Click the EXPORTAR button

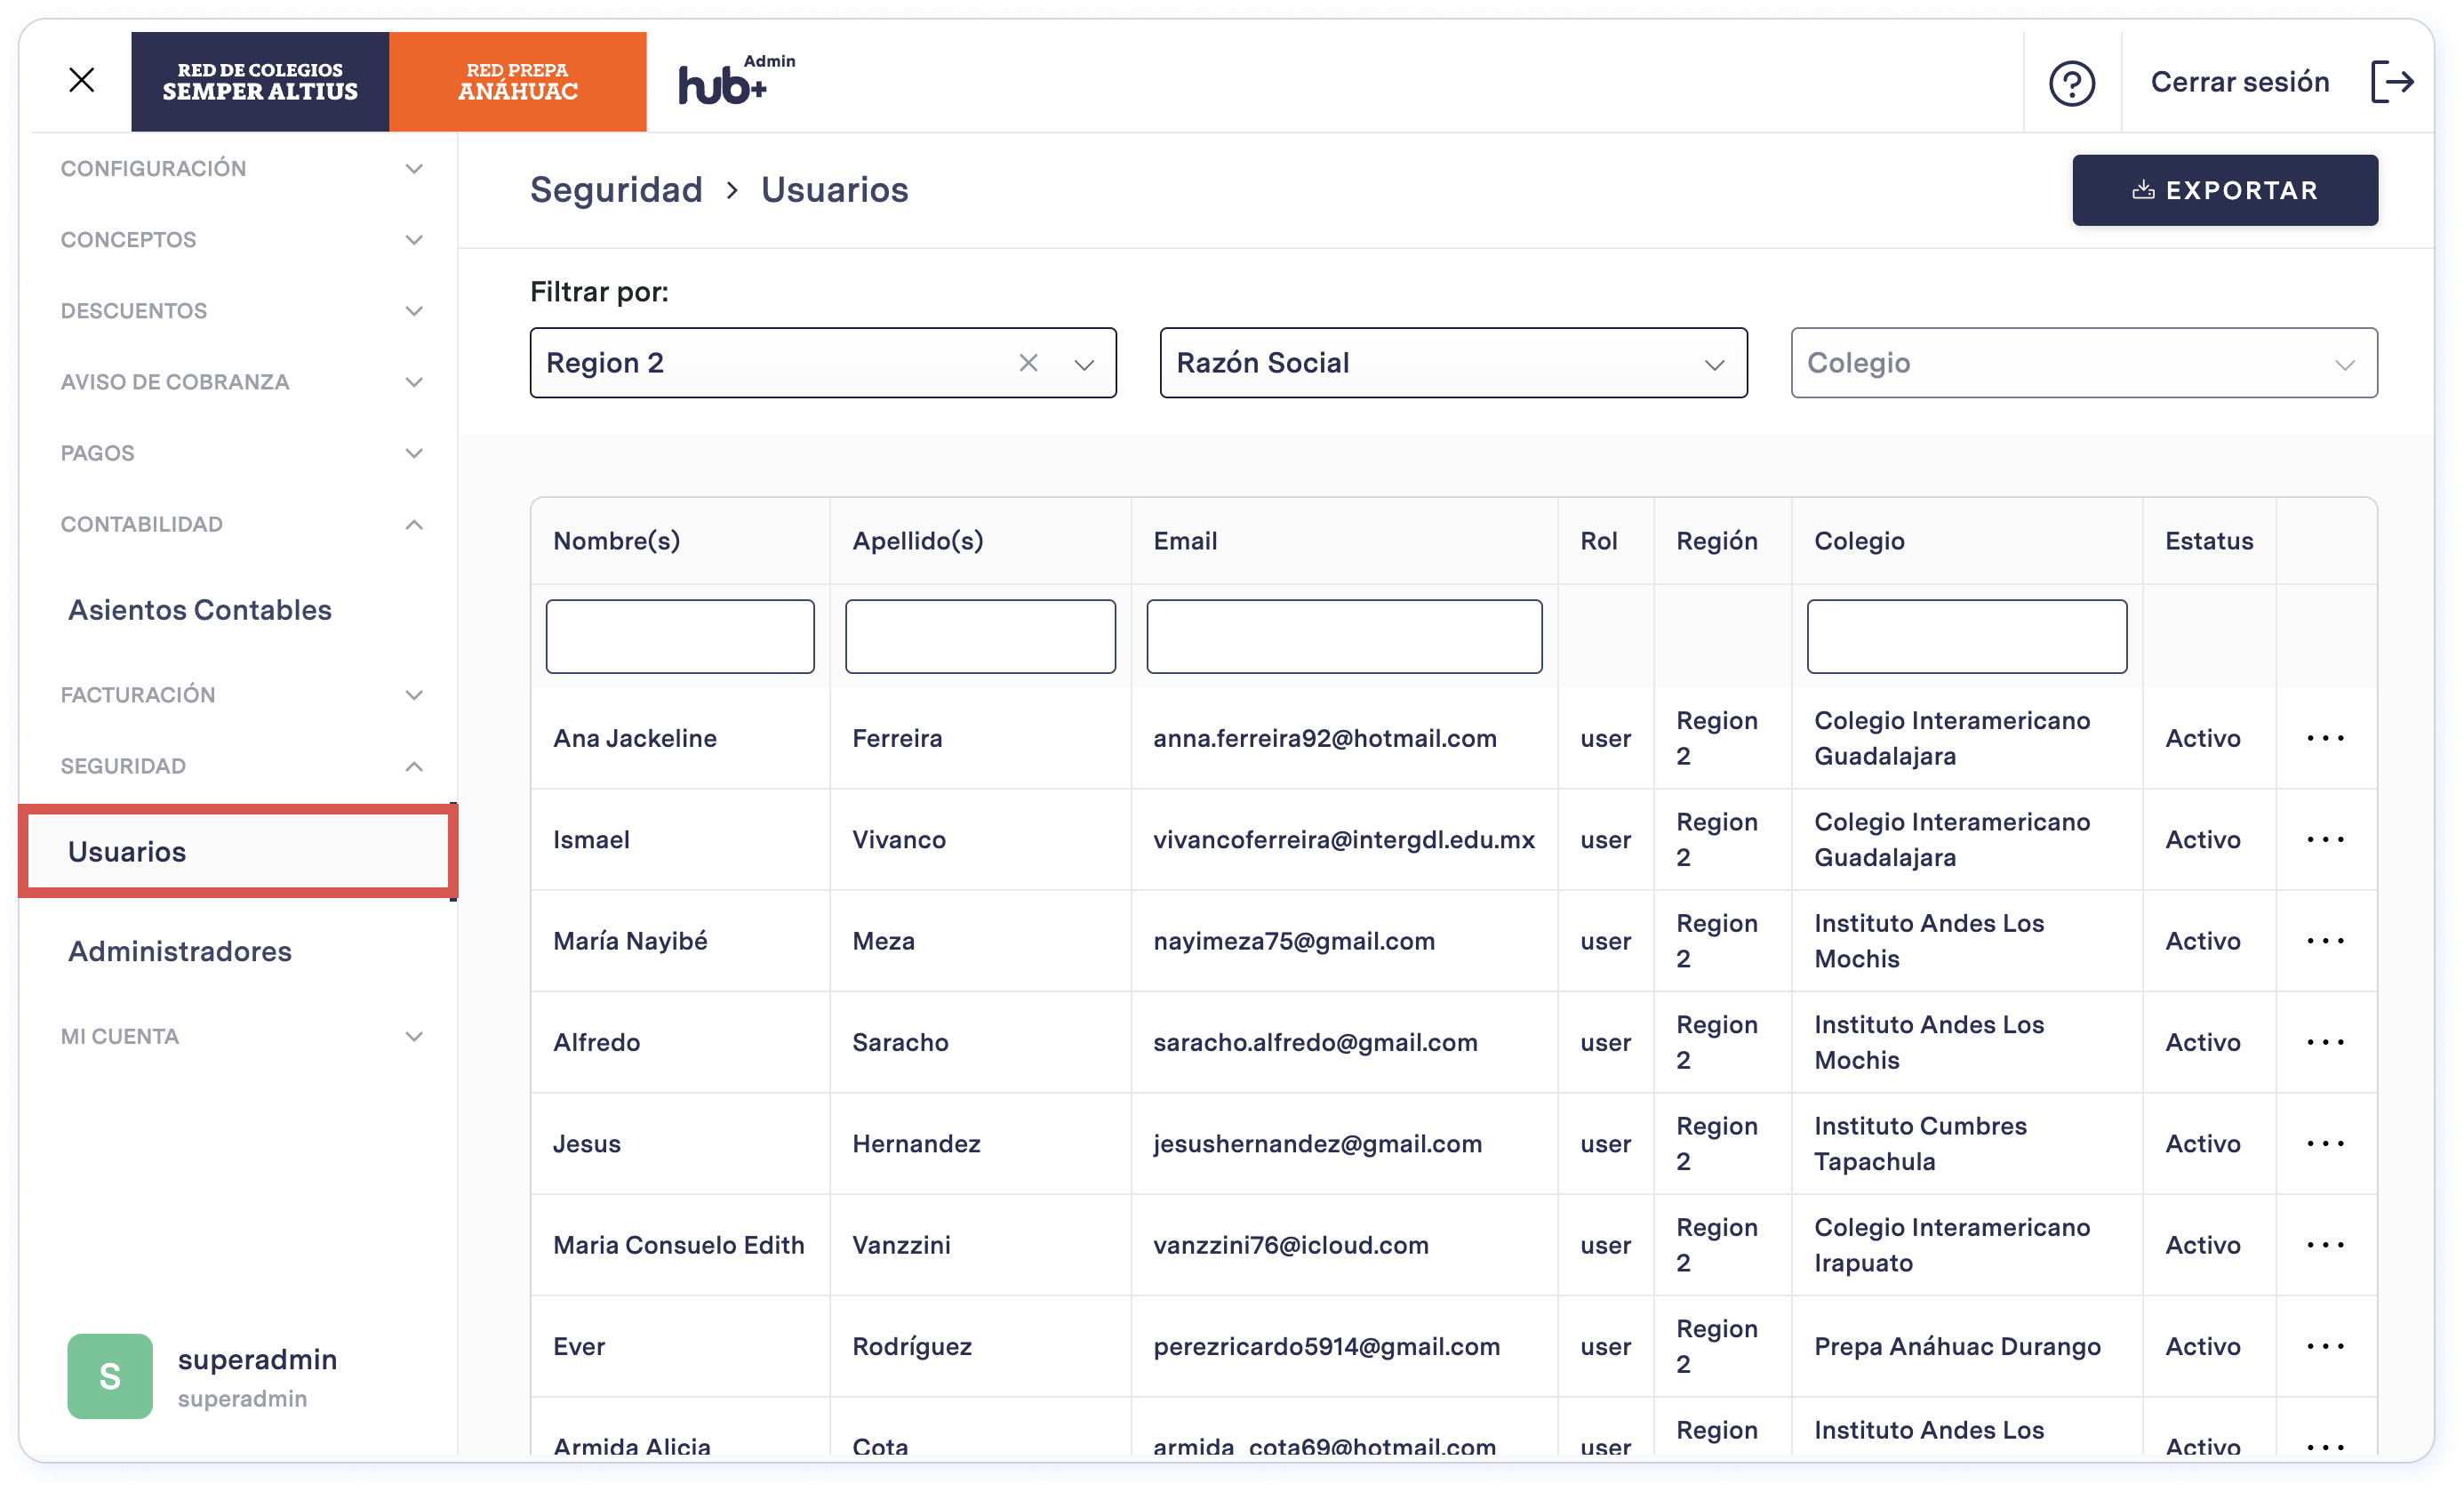pos(2224,190)
